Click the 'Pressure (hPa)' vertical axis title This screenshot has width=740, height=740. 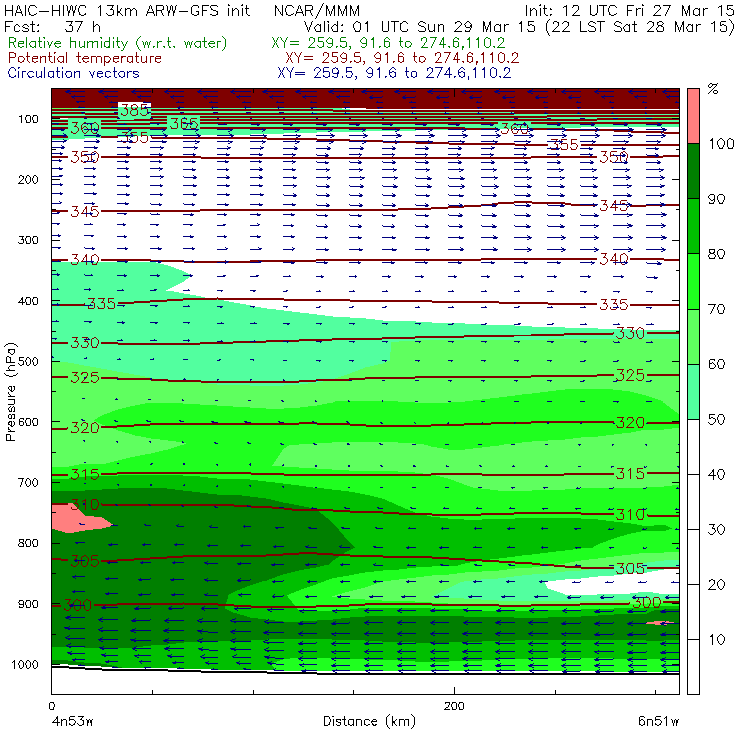point(11,392)
